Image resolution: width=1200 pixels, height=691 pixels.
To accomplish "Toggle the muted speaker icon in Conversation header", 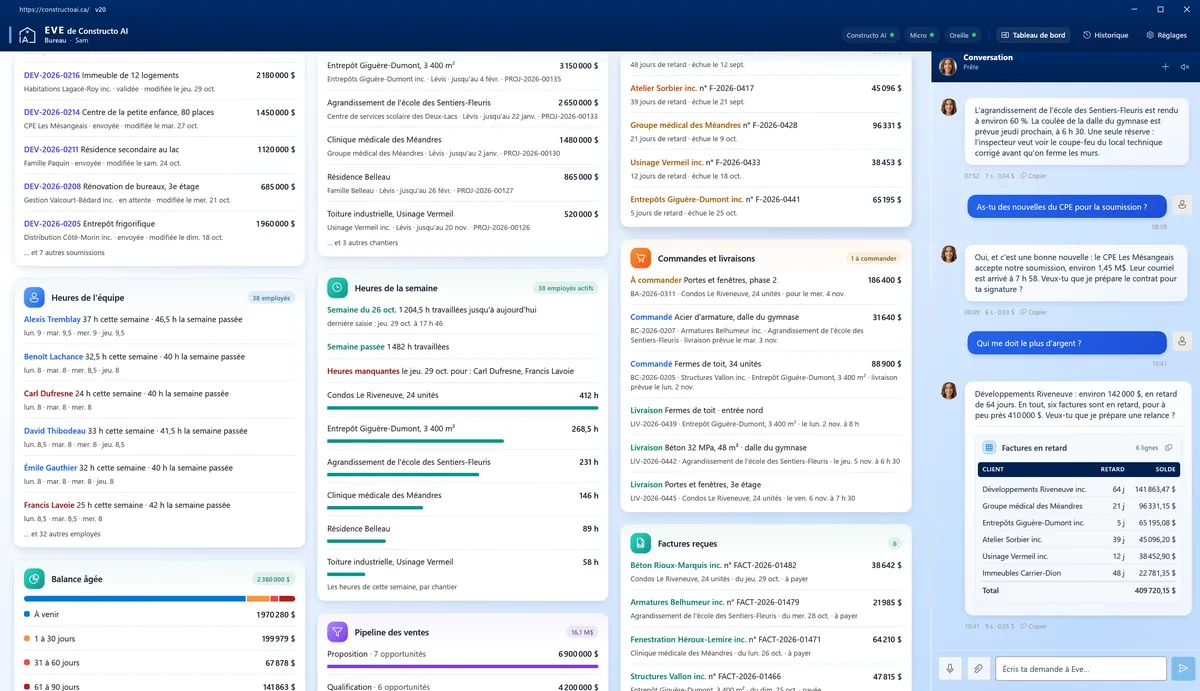I will click(x=1185, y=67).
